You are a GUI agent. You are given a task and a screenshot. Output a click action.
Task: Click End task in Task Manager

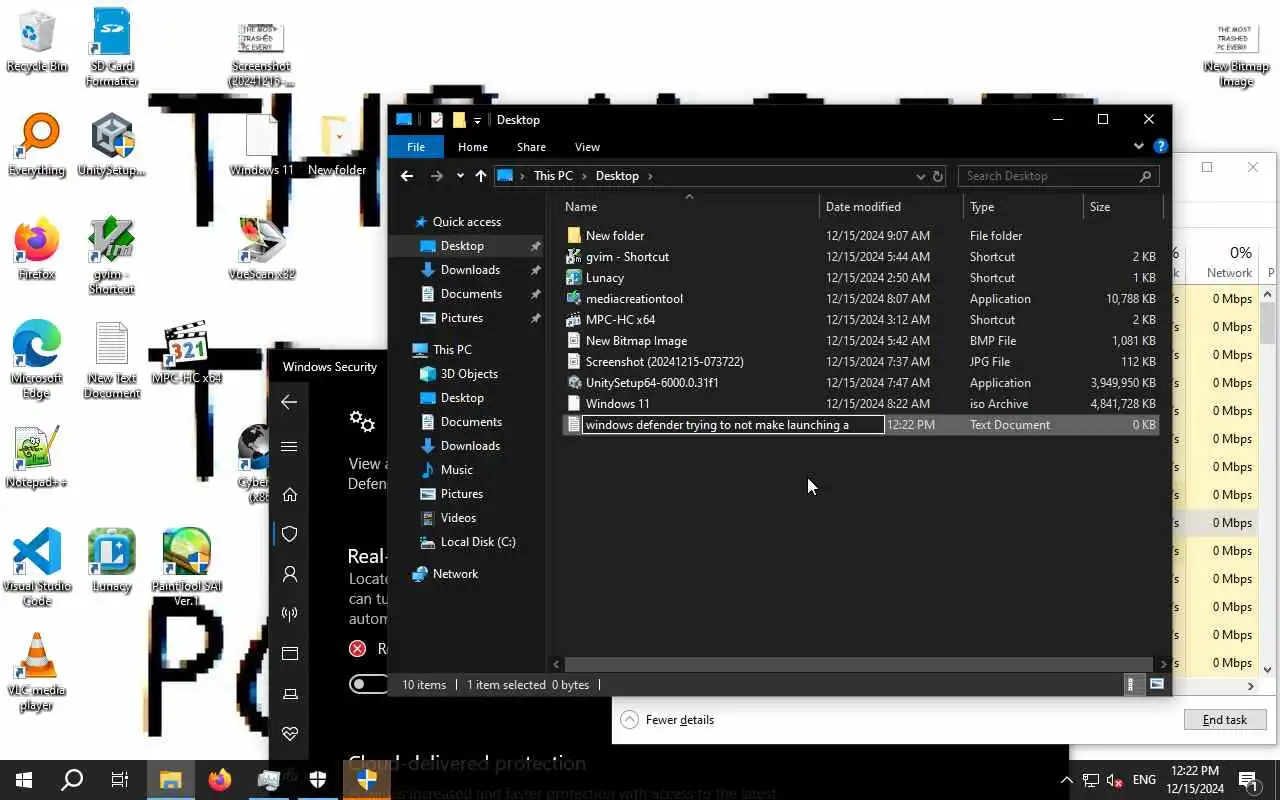(1225, 720)
